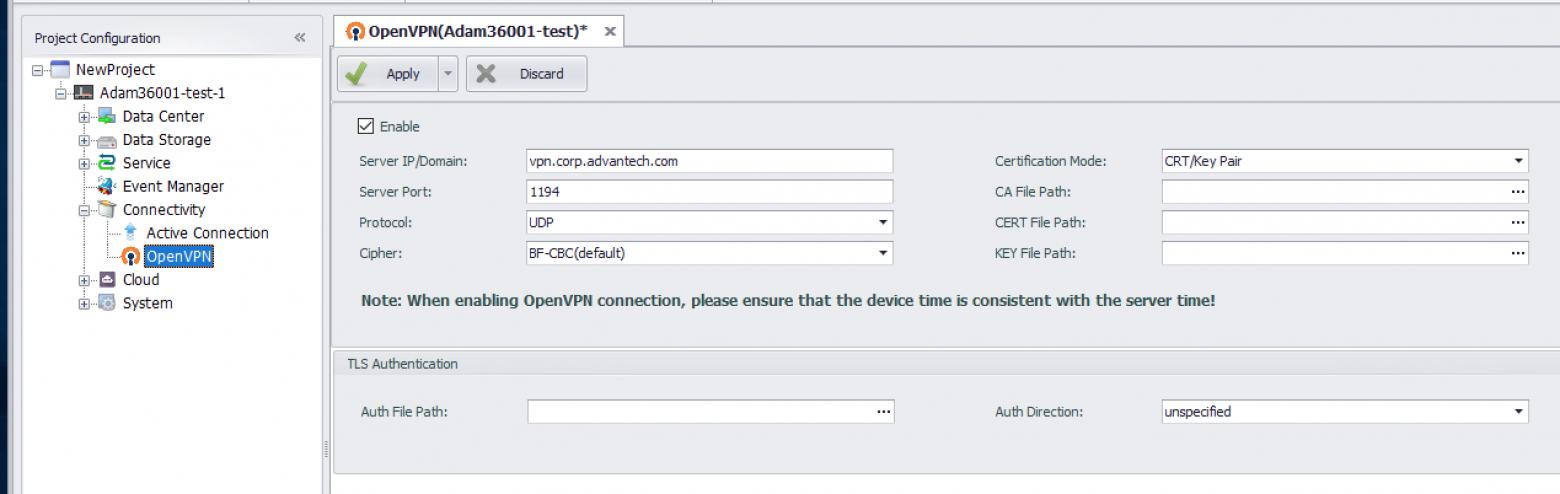Switch to the OpenVPN(Adam36001-test) tab
This screenshot has width=1560, height=494.
[468, 31]
